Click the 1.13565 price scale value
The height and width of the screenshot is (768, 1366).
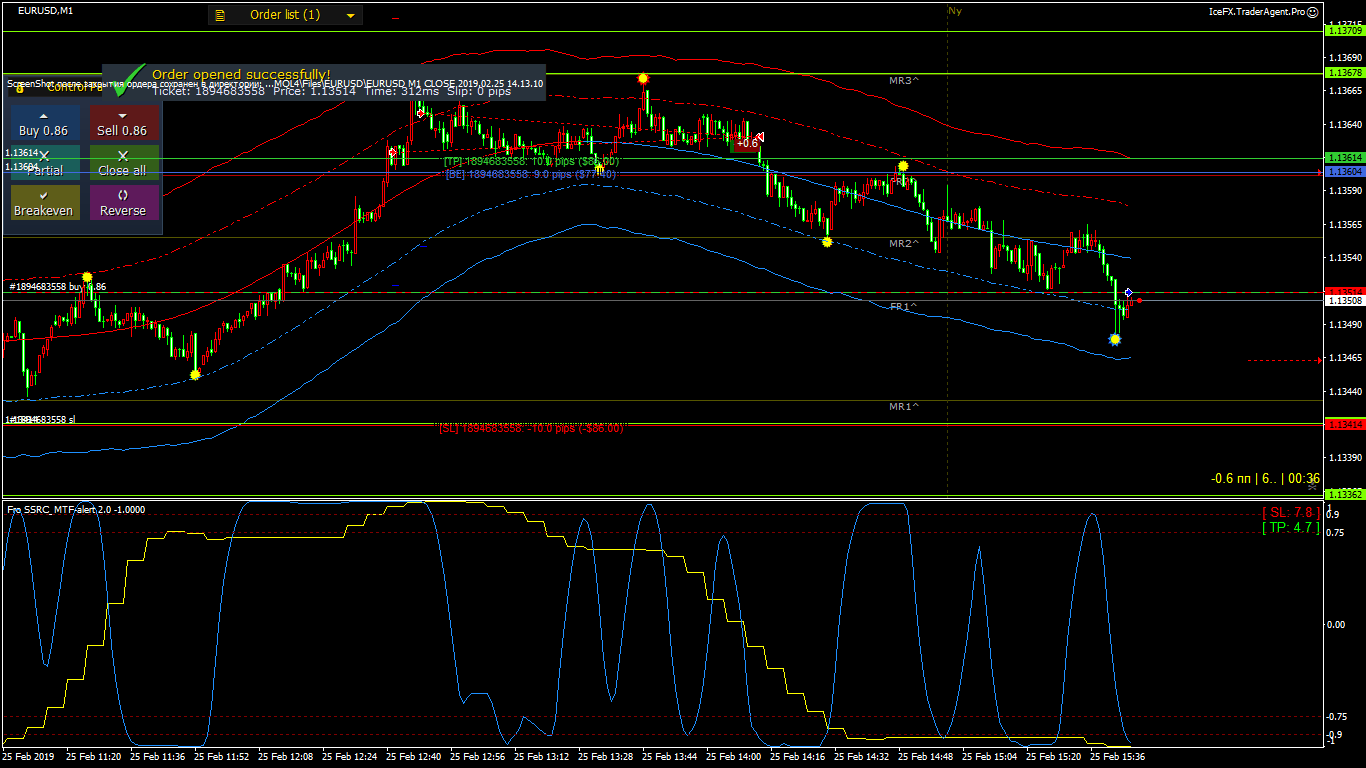pyautogui.click(x=1344, y=224)
